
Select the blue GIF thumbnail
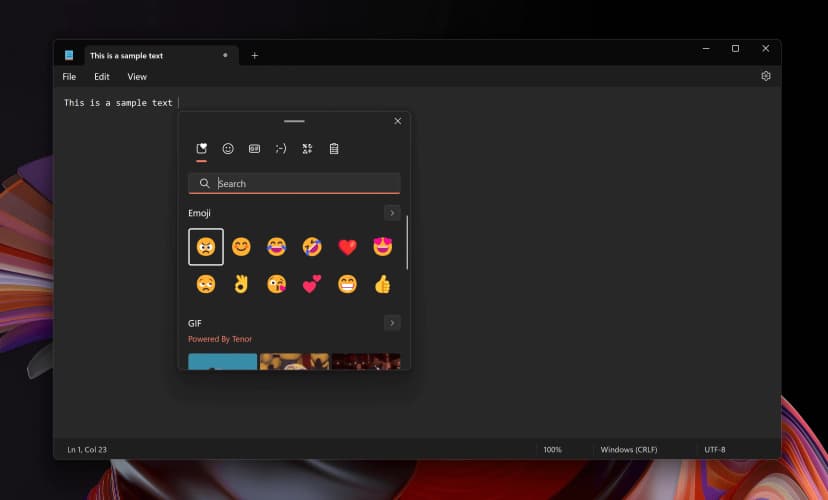223,362
